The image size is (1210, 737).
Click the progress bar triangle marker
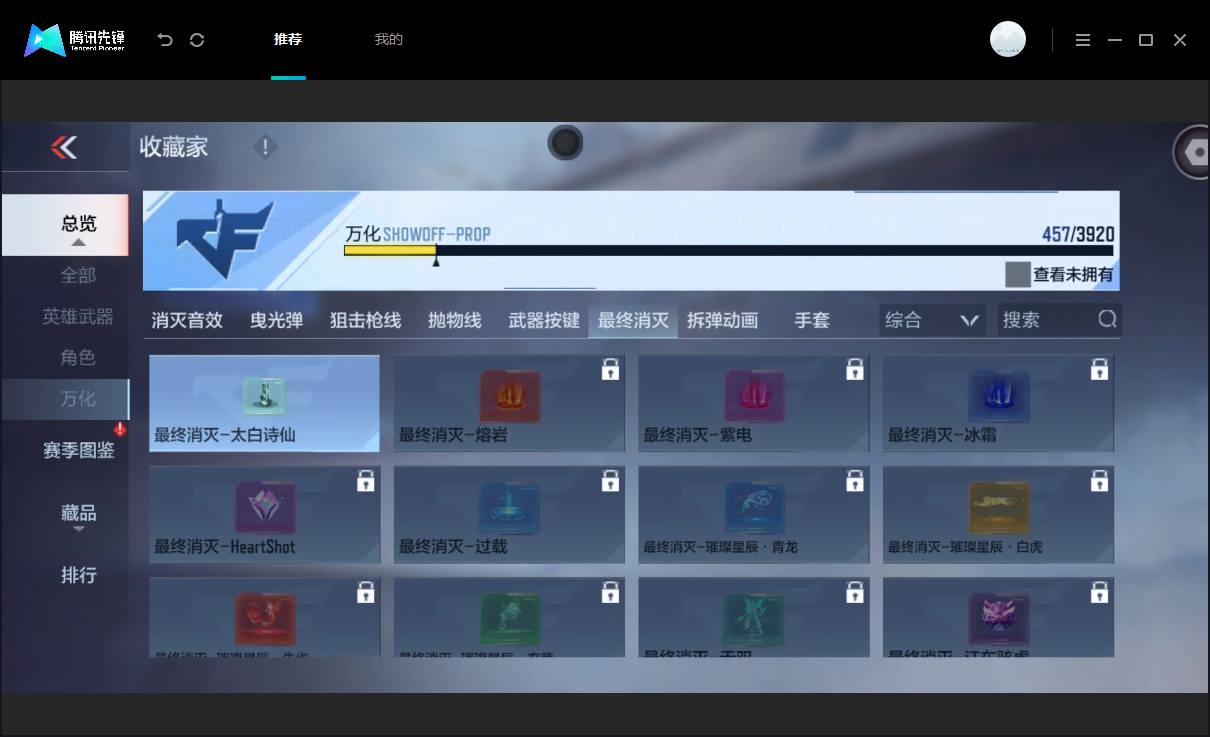[435, 260]
